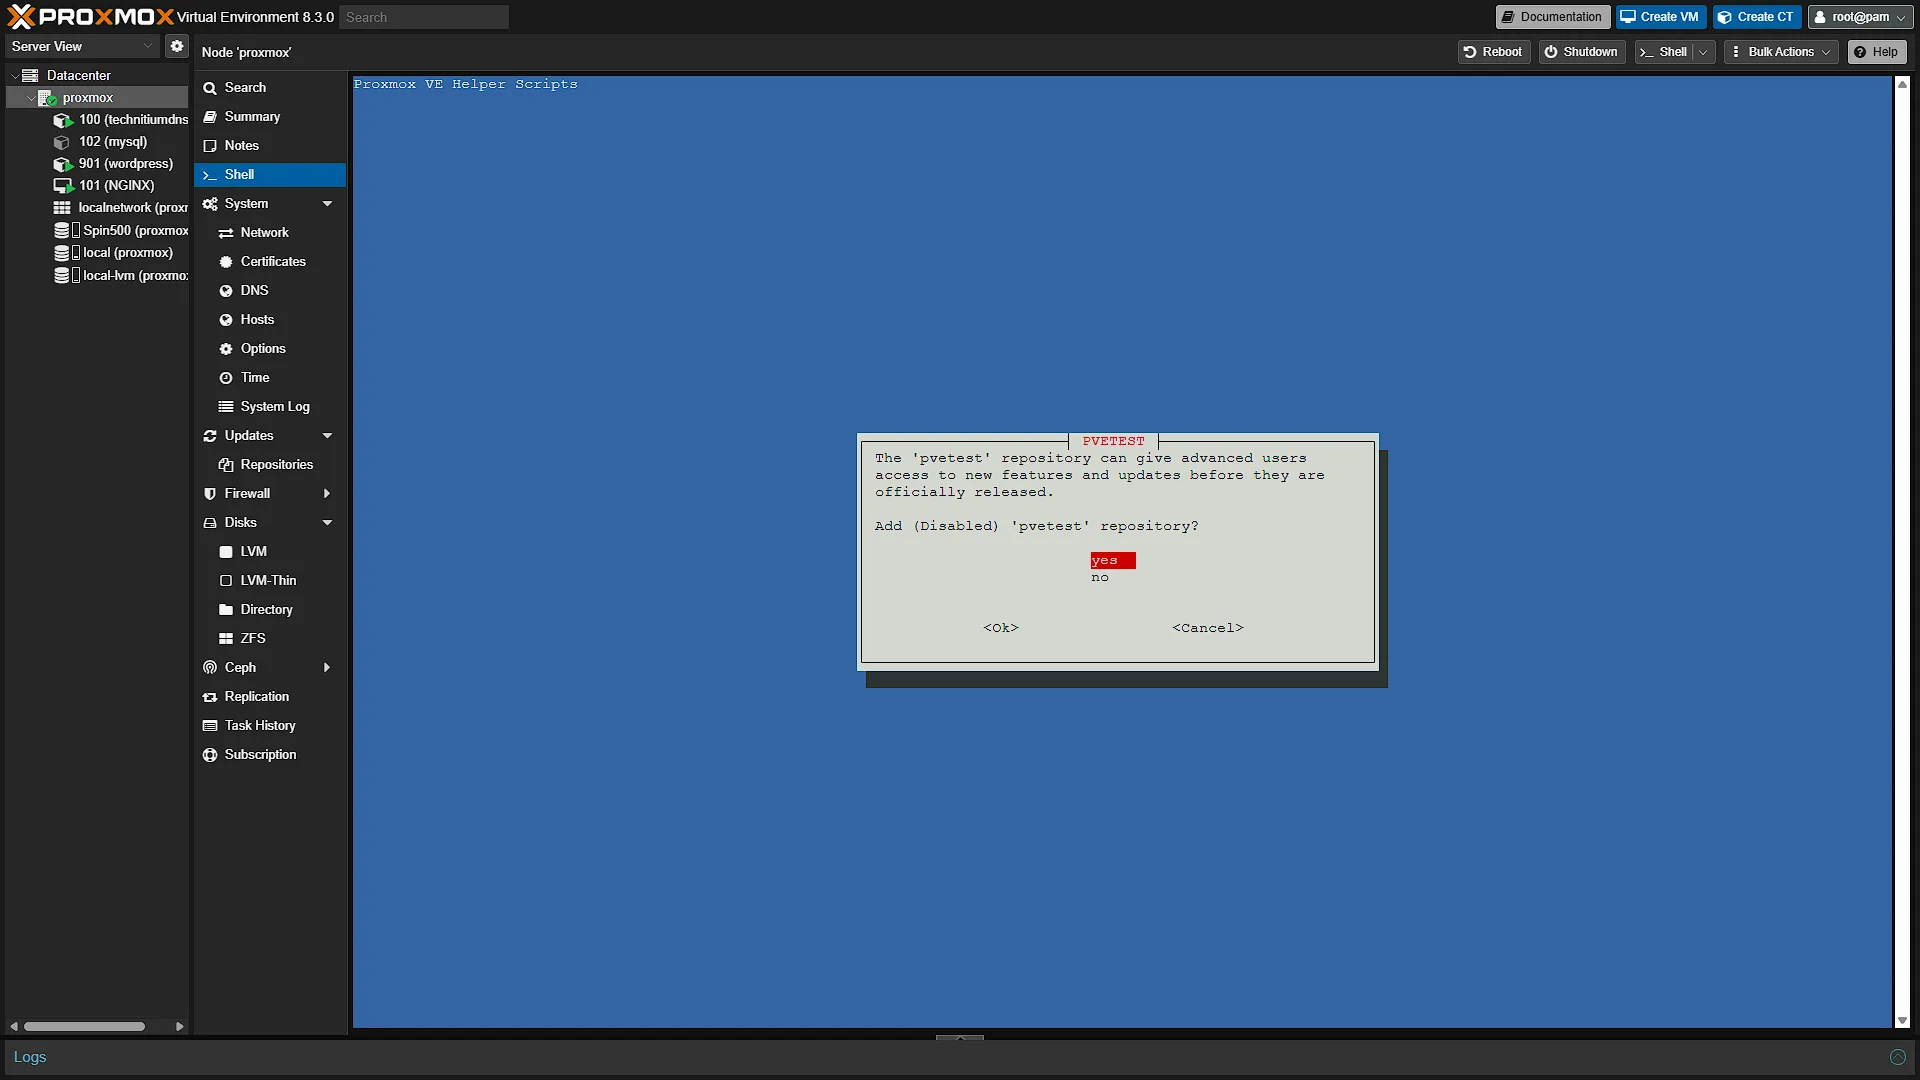Click the proxmox node icon in tree
The height and width of the screenshot is (1080, 1920).
47,98
